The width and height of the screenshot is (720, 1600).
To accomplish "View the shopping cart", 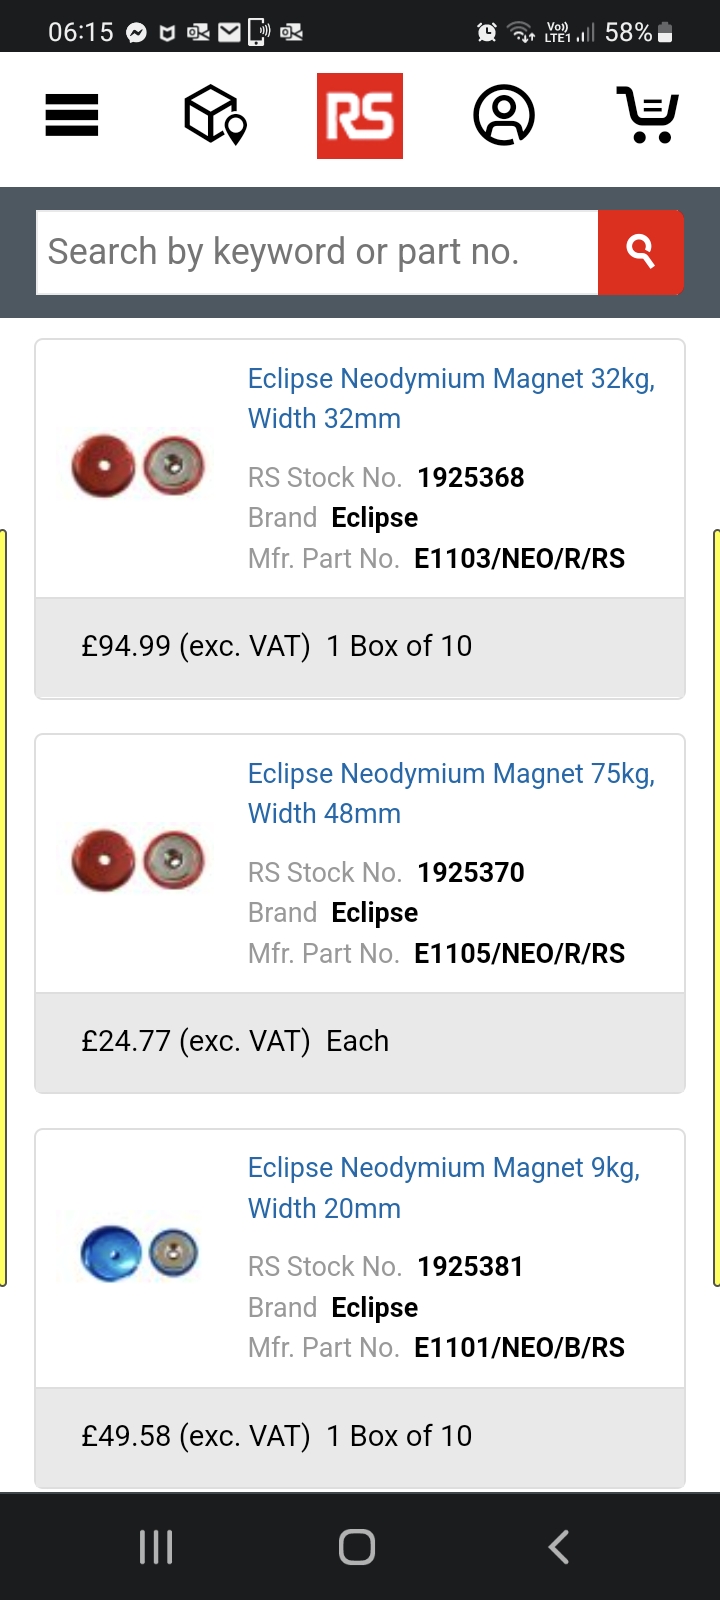I will point(648,115).
